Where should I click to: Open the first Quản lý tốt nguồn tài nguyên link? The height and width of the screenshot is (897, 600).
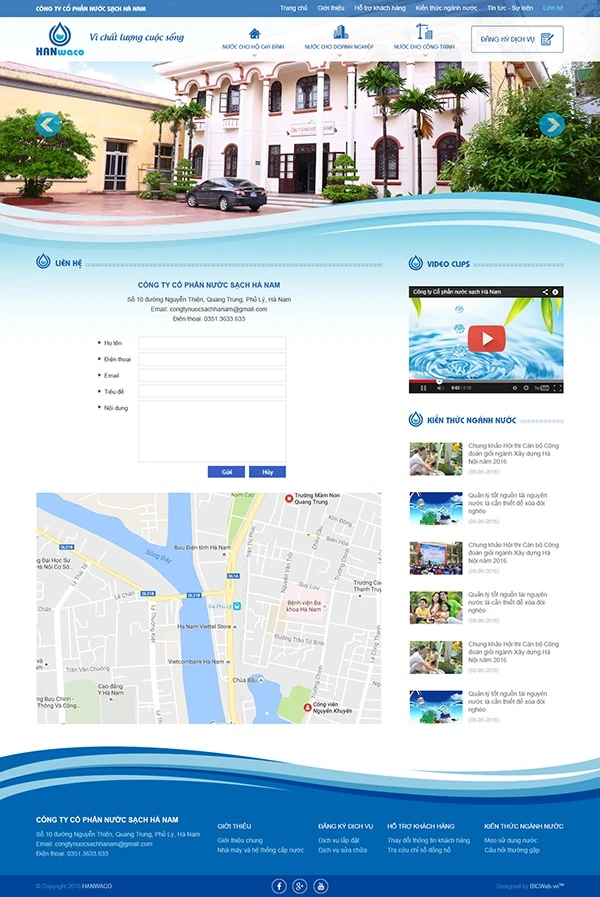point(508,503)
